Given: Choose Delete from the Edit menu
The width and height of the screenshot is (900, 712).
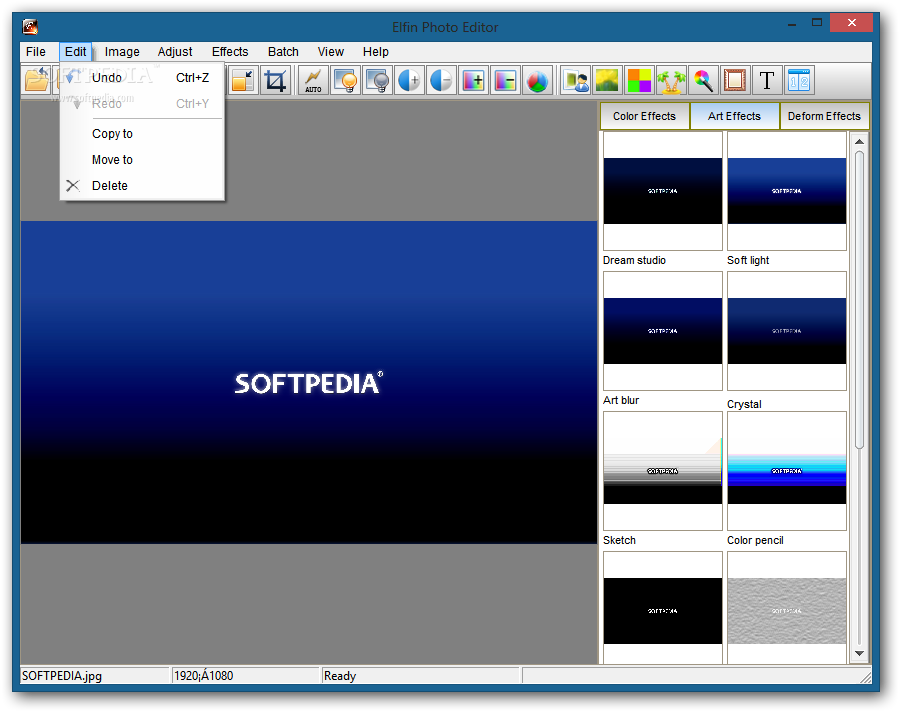Looking at the screenshot, I should tap(142, 185).
